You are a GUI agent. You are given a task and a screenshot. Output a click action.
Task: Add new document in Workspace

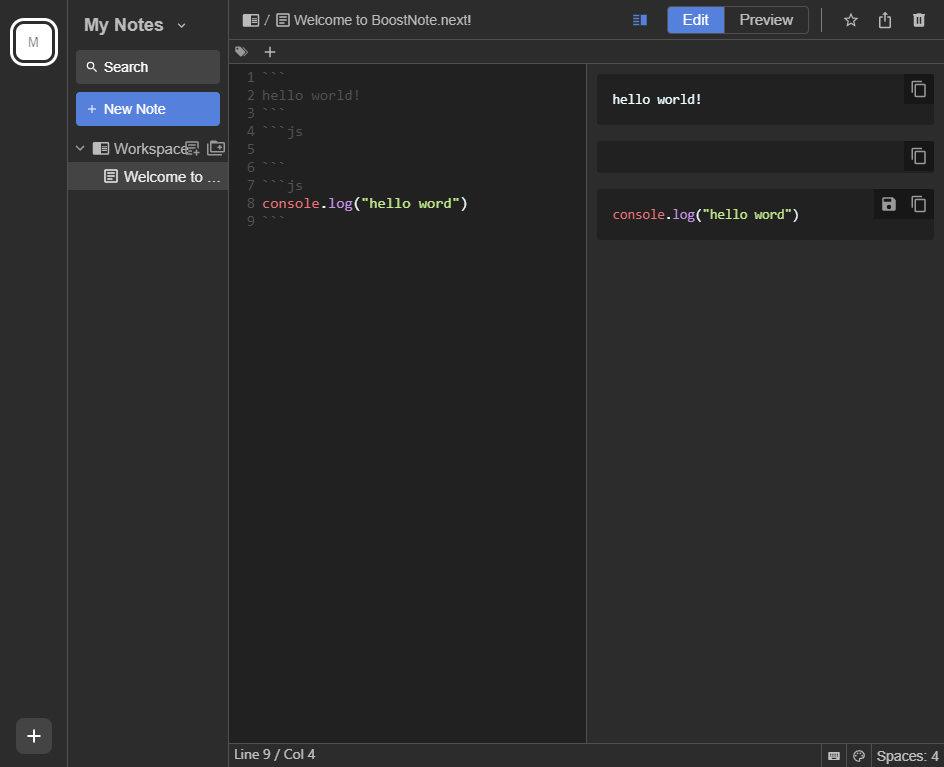click(192, 148)
